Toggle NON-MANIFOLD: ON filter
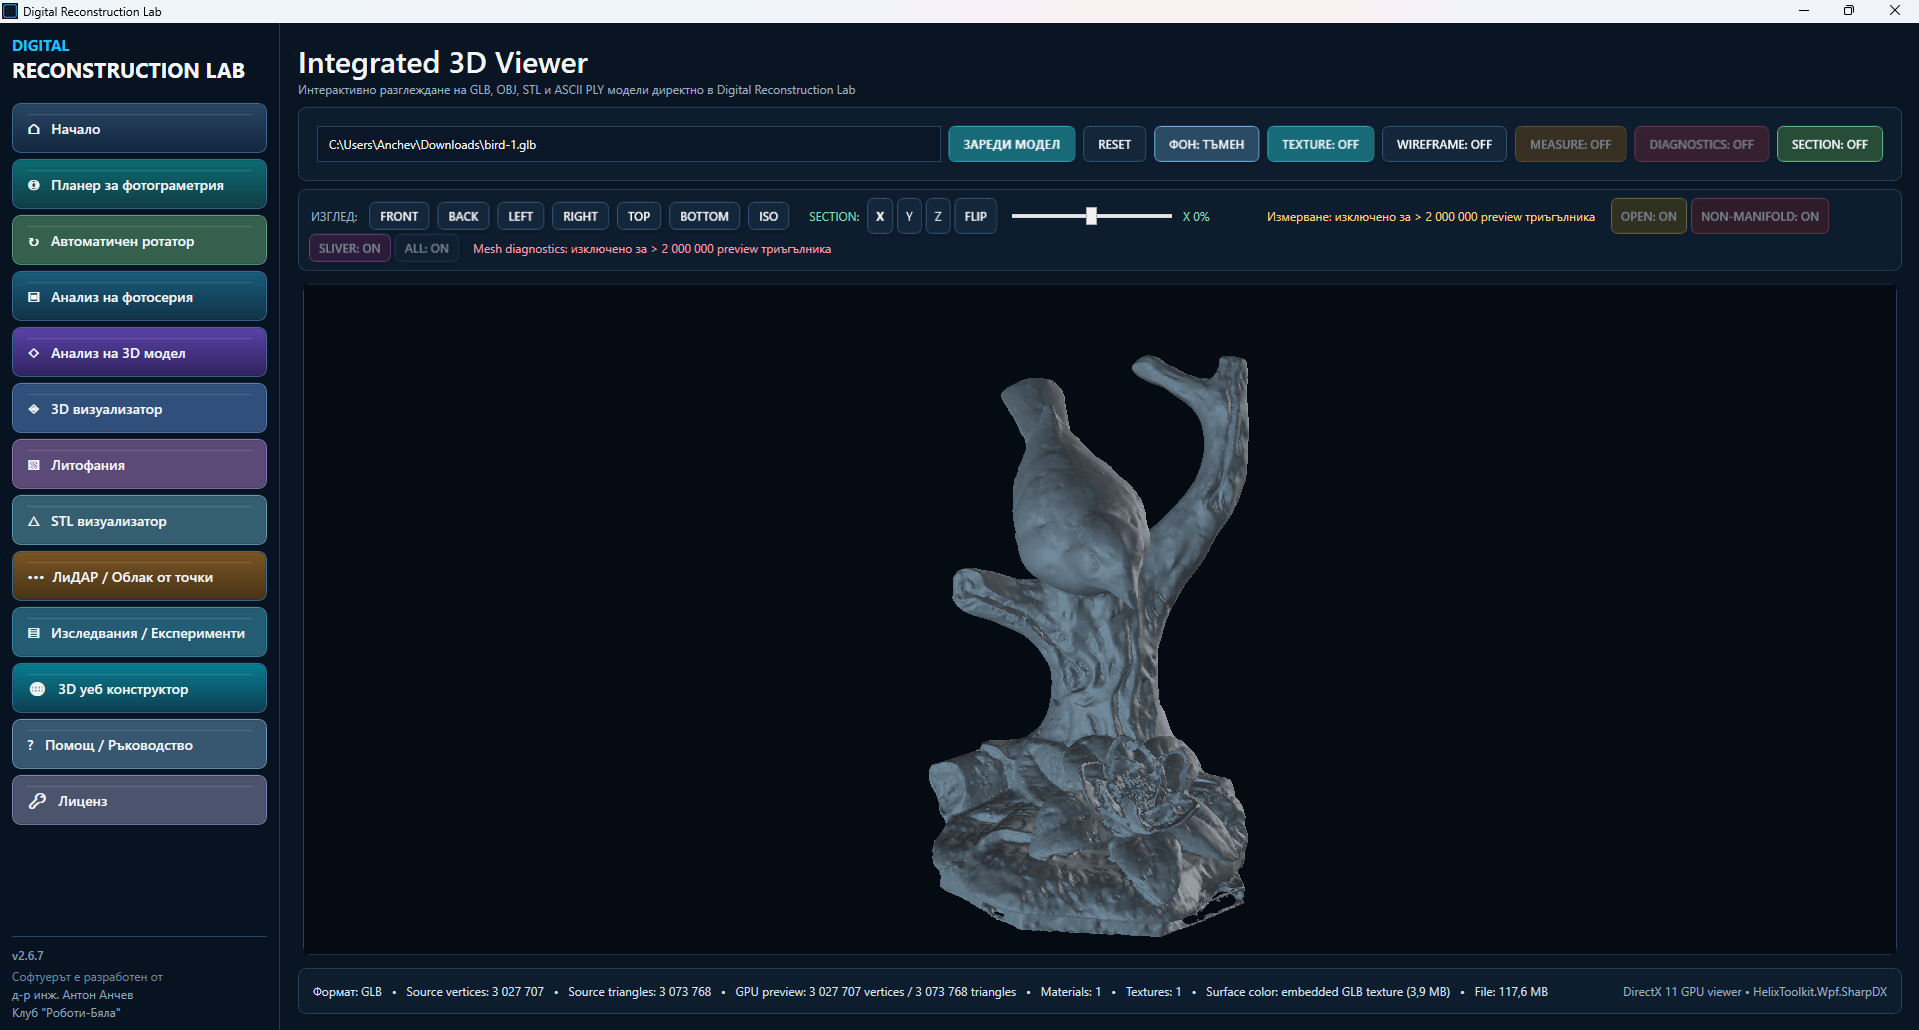Image resolution: width=1919 pixels, height=1030 pixels. 1760,216
